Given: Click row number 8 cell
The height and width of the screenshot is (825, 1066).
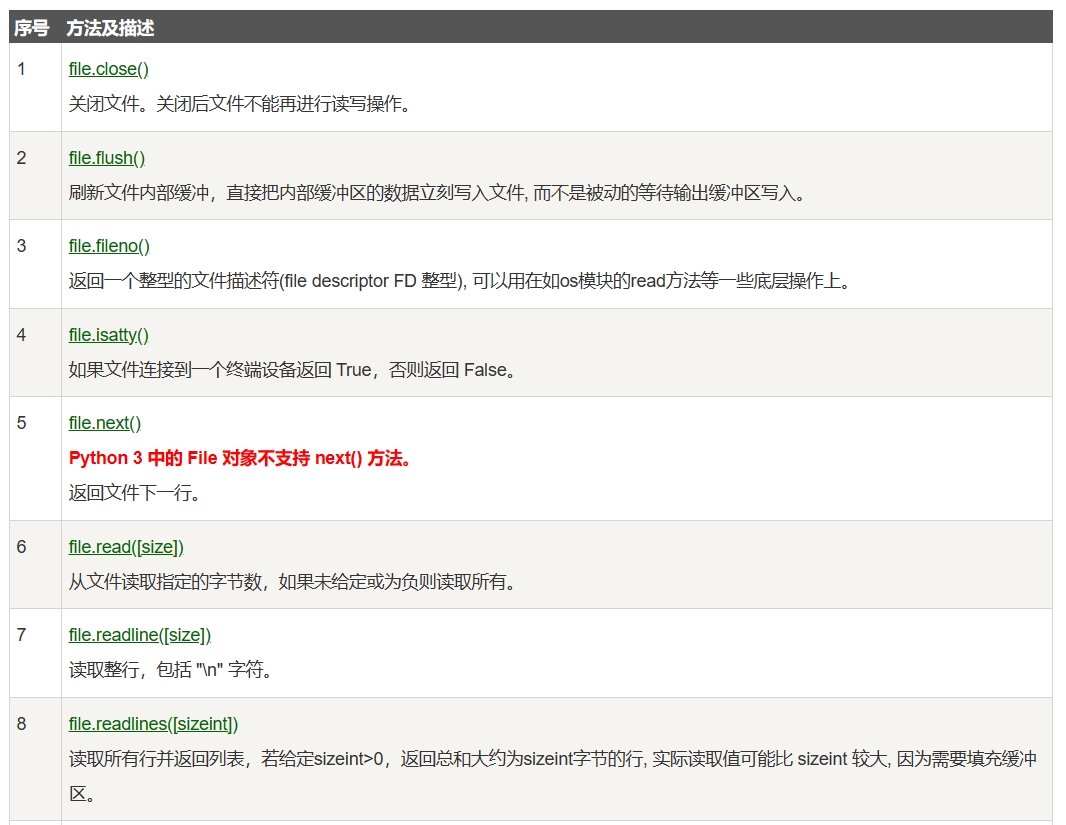Looking at the screenshot, I should pyautogui.click(x=22, y=724).
